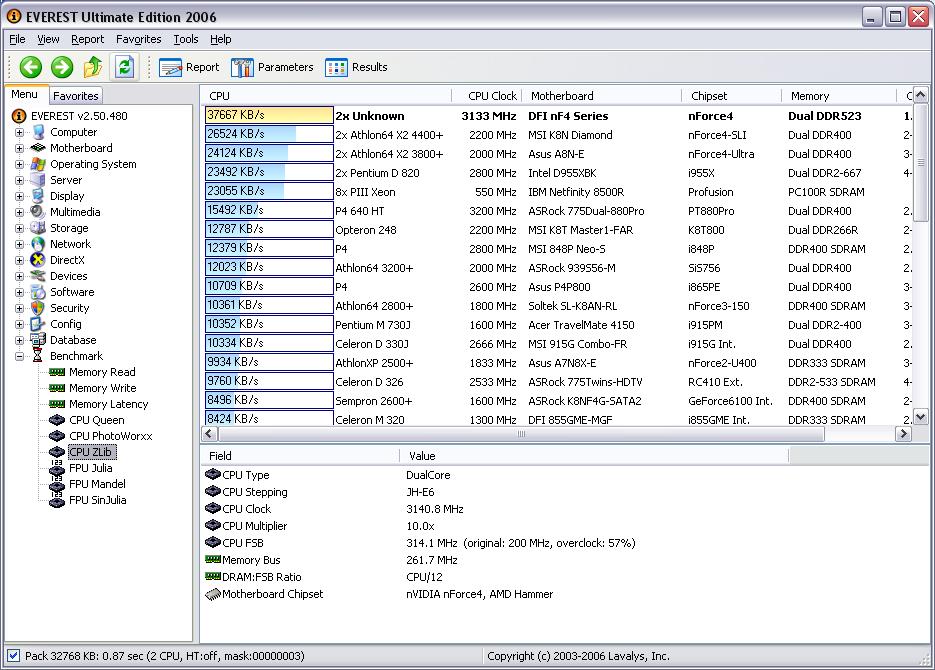Select the Network tree icon
Viewport: 935px width, 670px height.
pyautogui.click(x=38, y=244)
